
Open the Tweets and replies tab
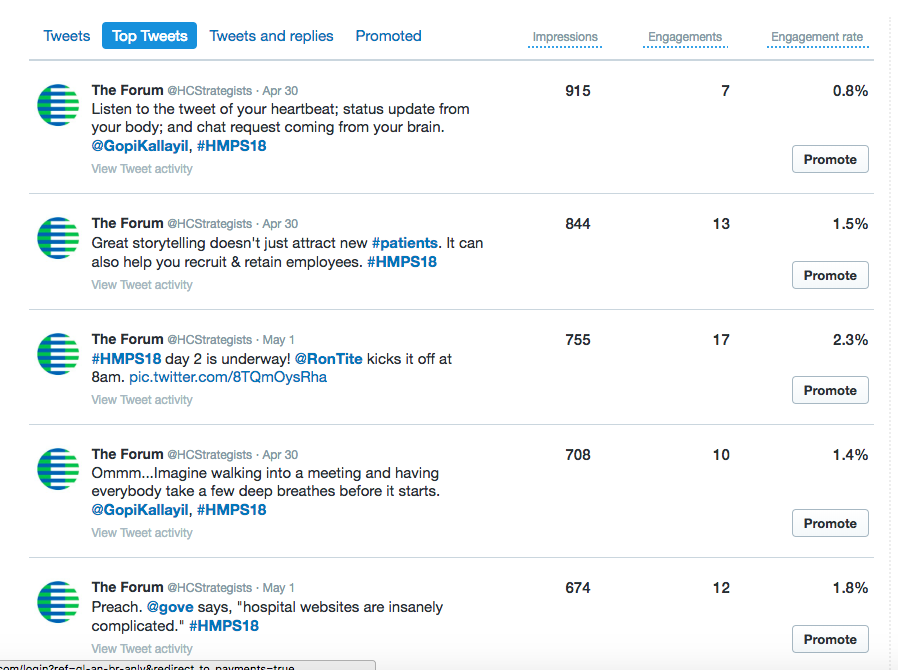point(271,36)
